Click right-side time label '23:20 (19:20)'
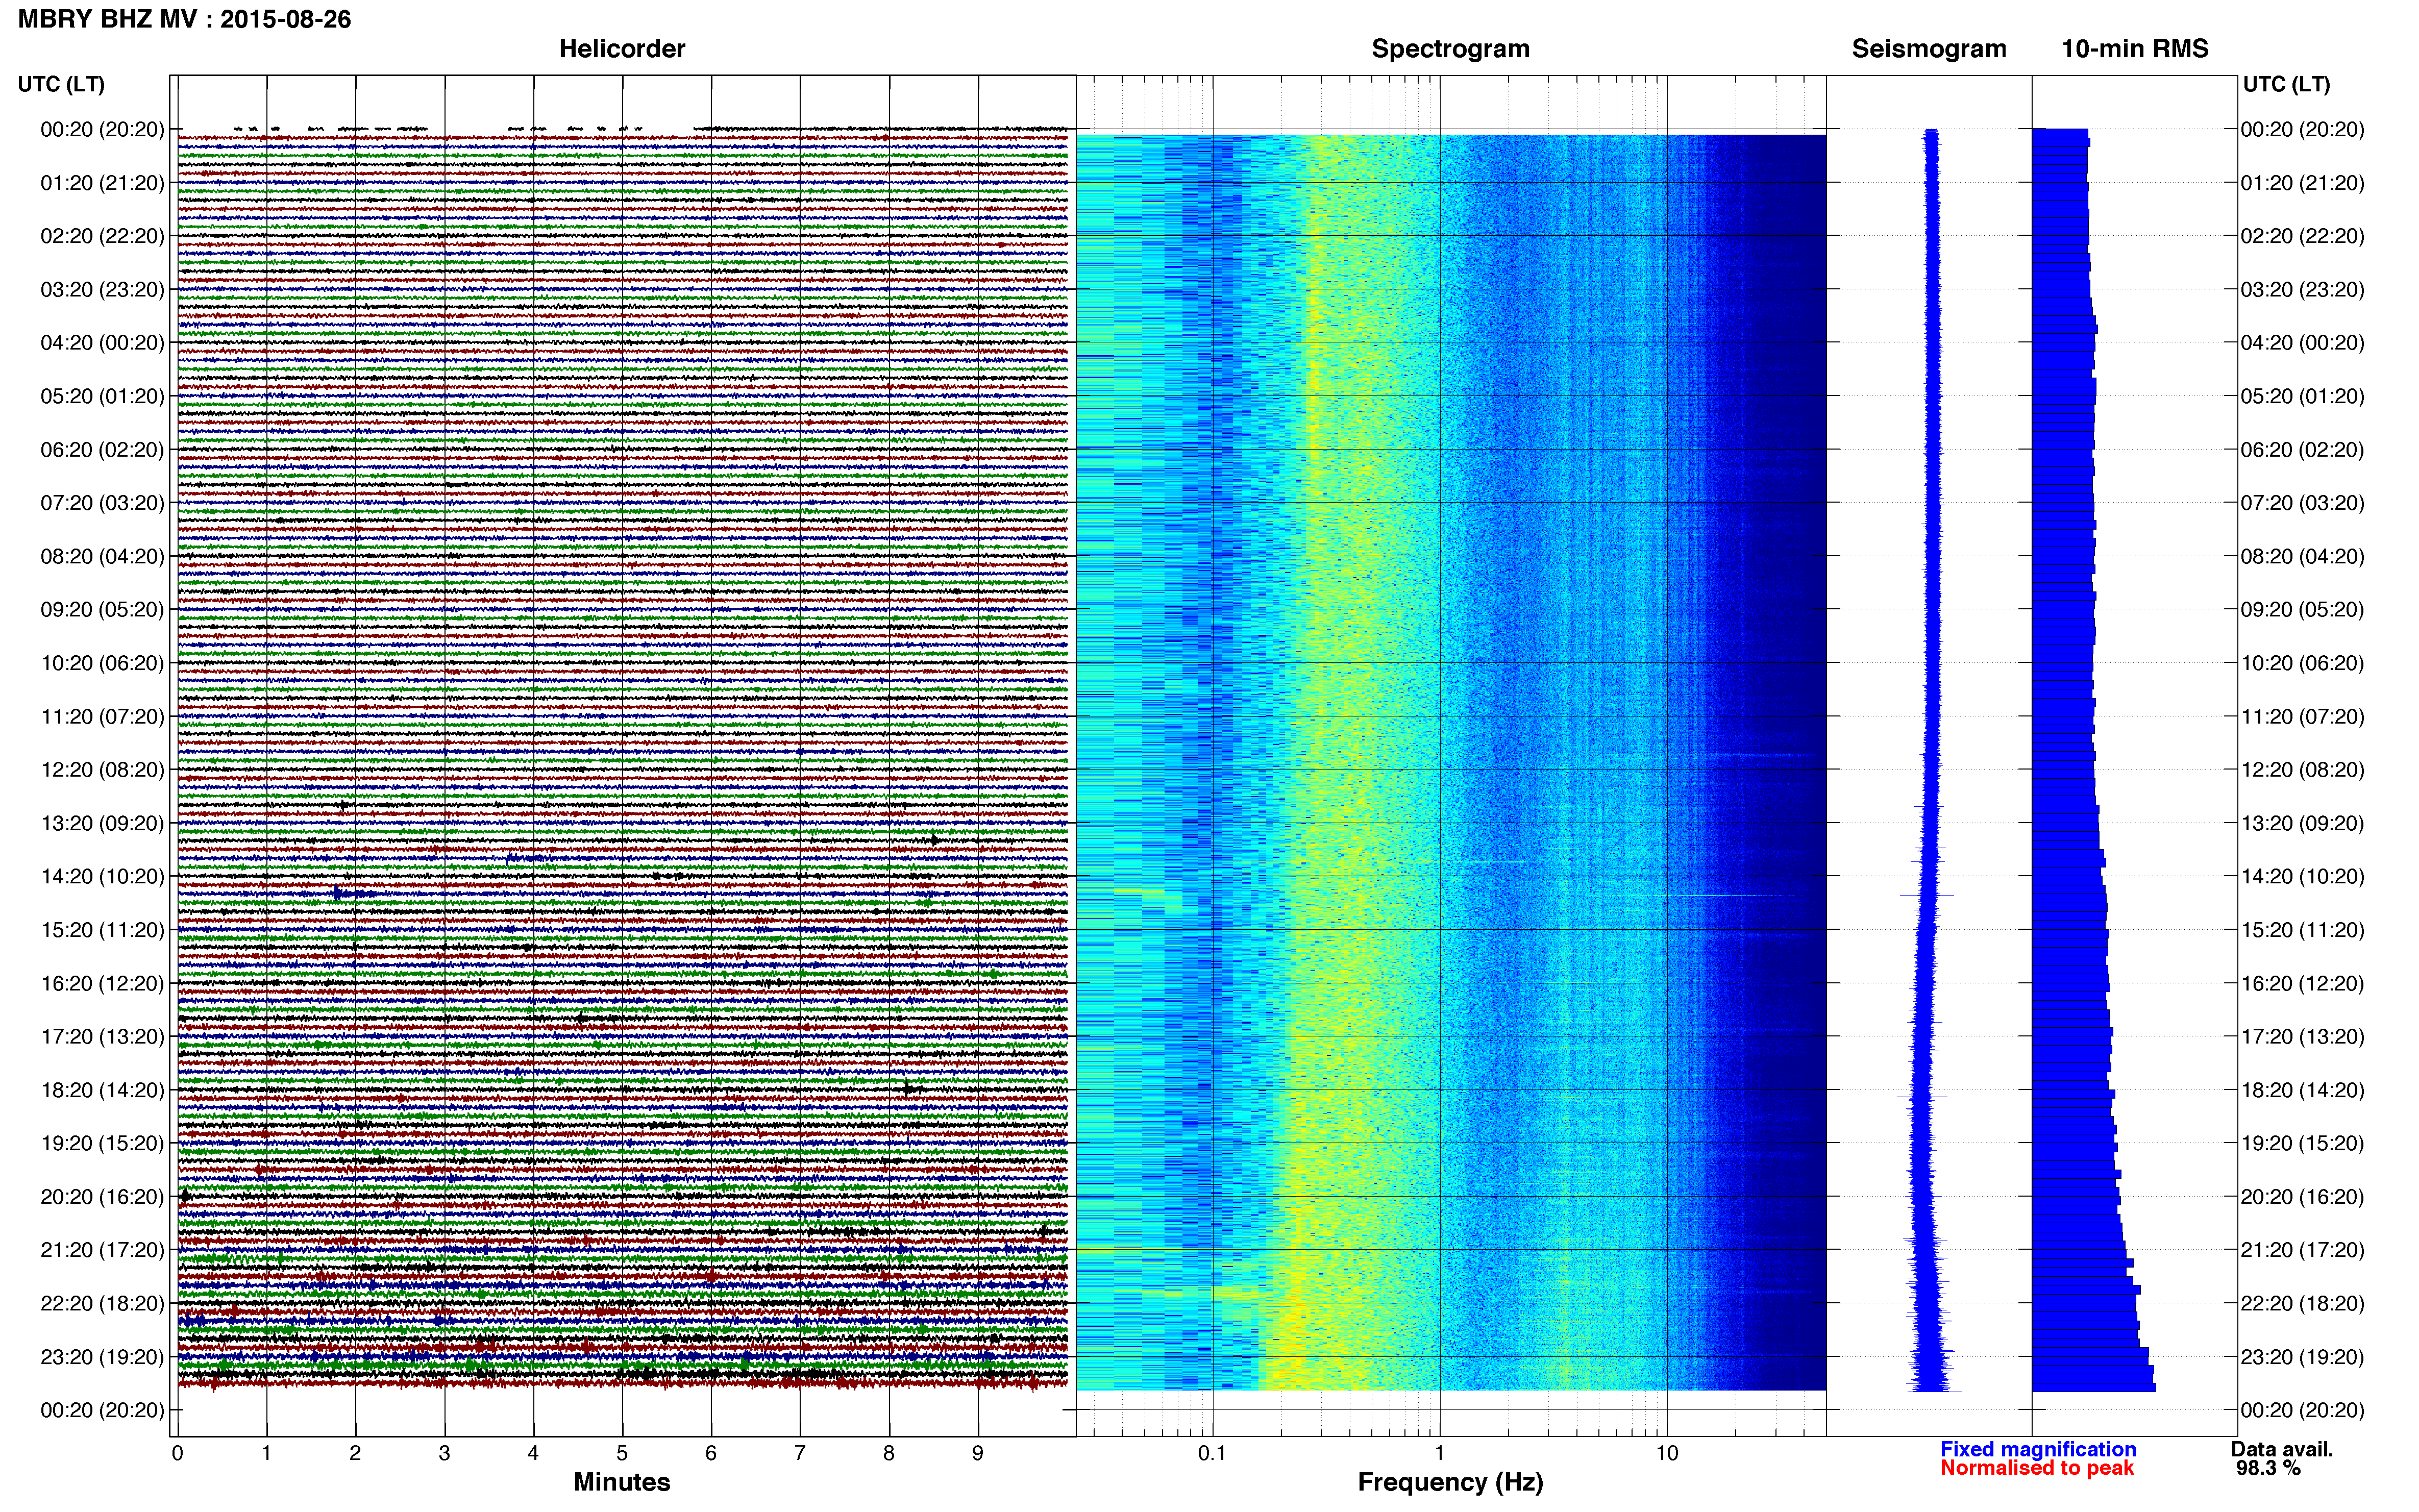The width and height of the screenshot is (2419, 1512). tap(2302, 1357)
